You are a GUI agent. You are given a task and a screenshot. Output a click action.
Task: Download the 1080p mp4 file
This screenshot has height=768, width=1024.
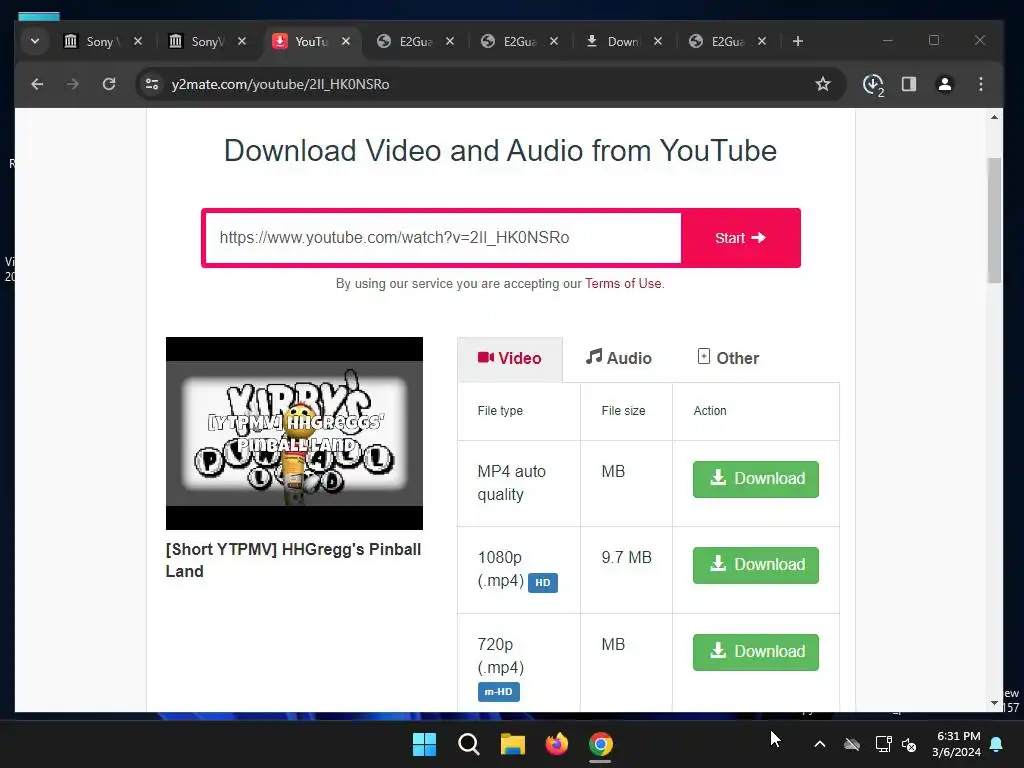click(756, 565)
